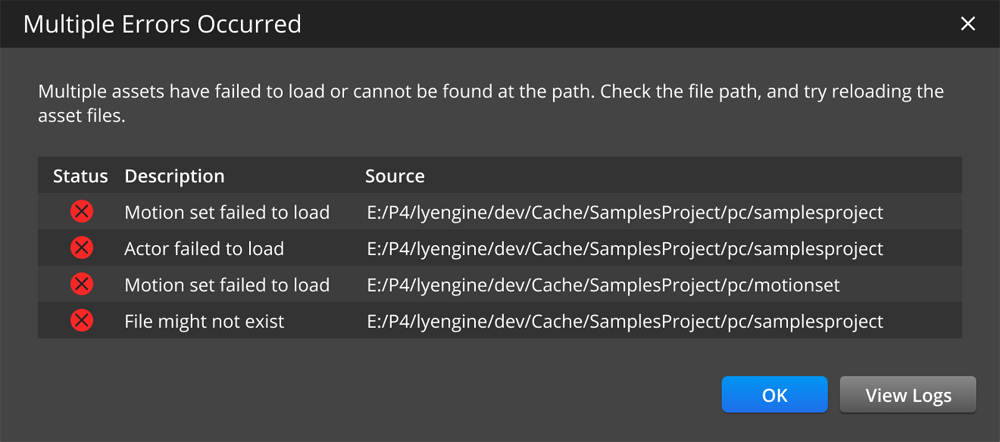Click source path of File might not exist row
Image resolution: width=1000 pixels, height=442 pixels.
[x=624, y=322]
